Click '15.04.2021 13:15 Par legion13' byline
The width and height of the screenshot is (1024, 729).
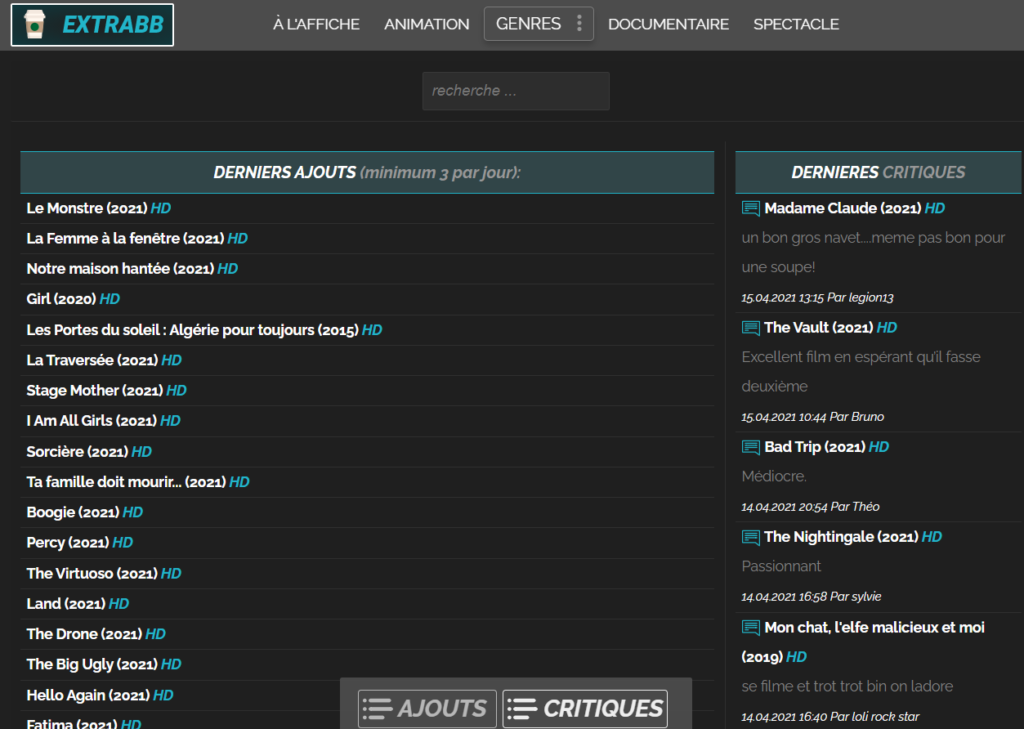817,298
